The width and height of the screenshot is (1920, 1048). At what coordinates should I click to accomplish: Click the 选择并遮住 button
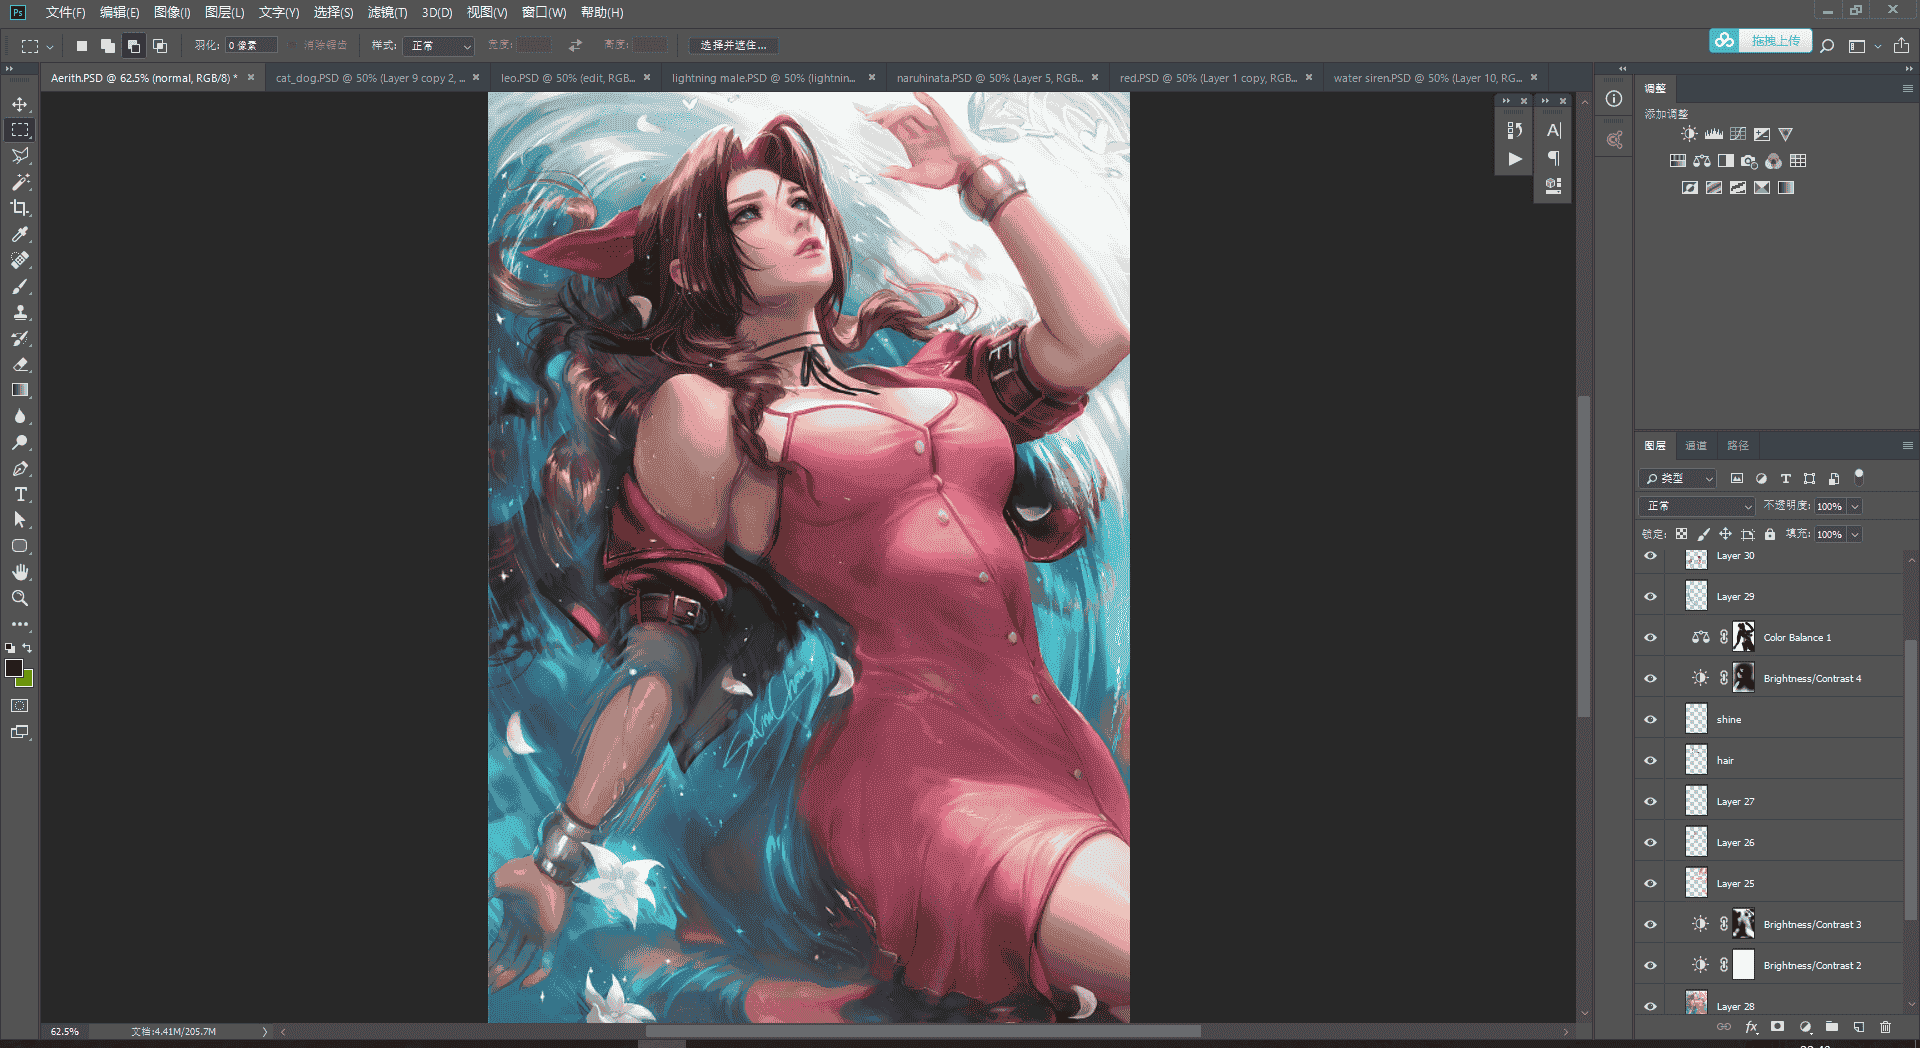(733, 45)
